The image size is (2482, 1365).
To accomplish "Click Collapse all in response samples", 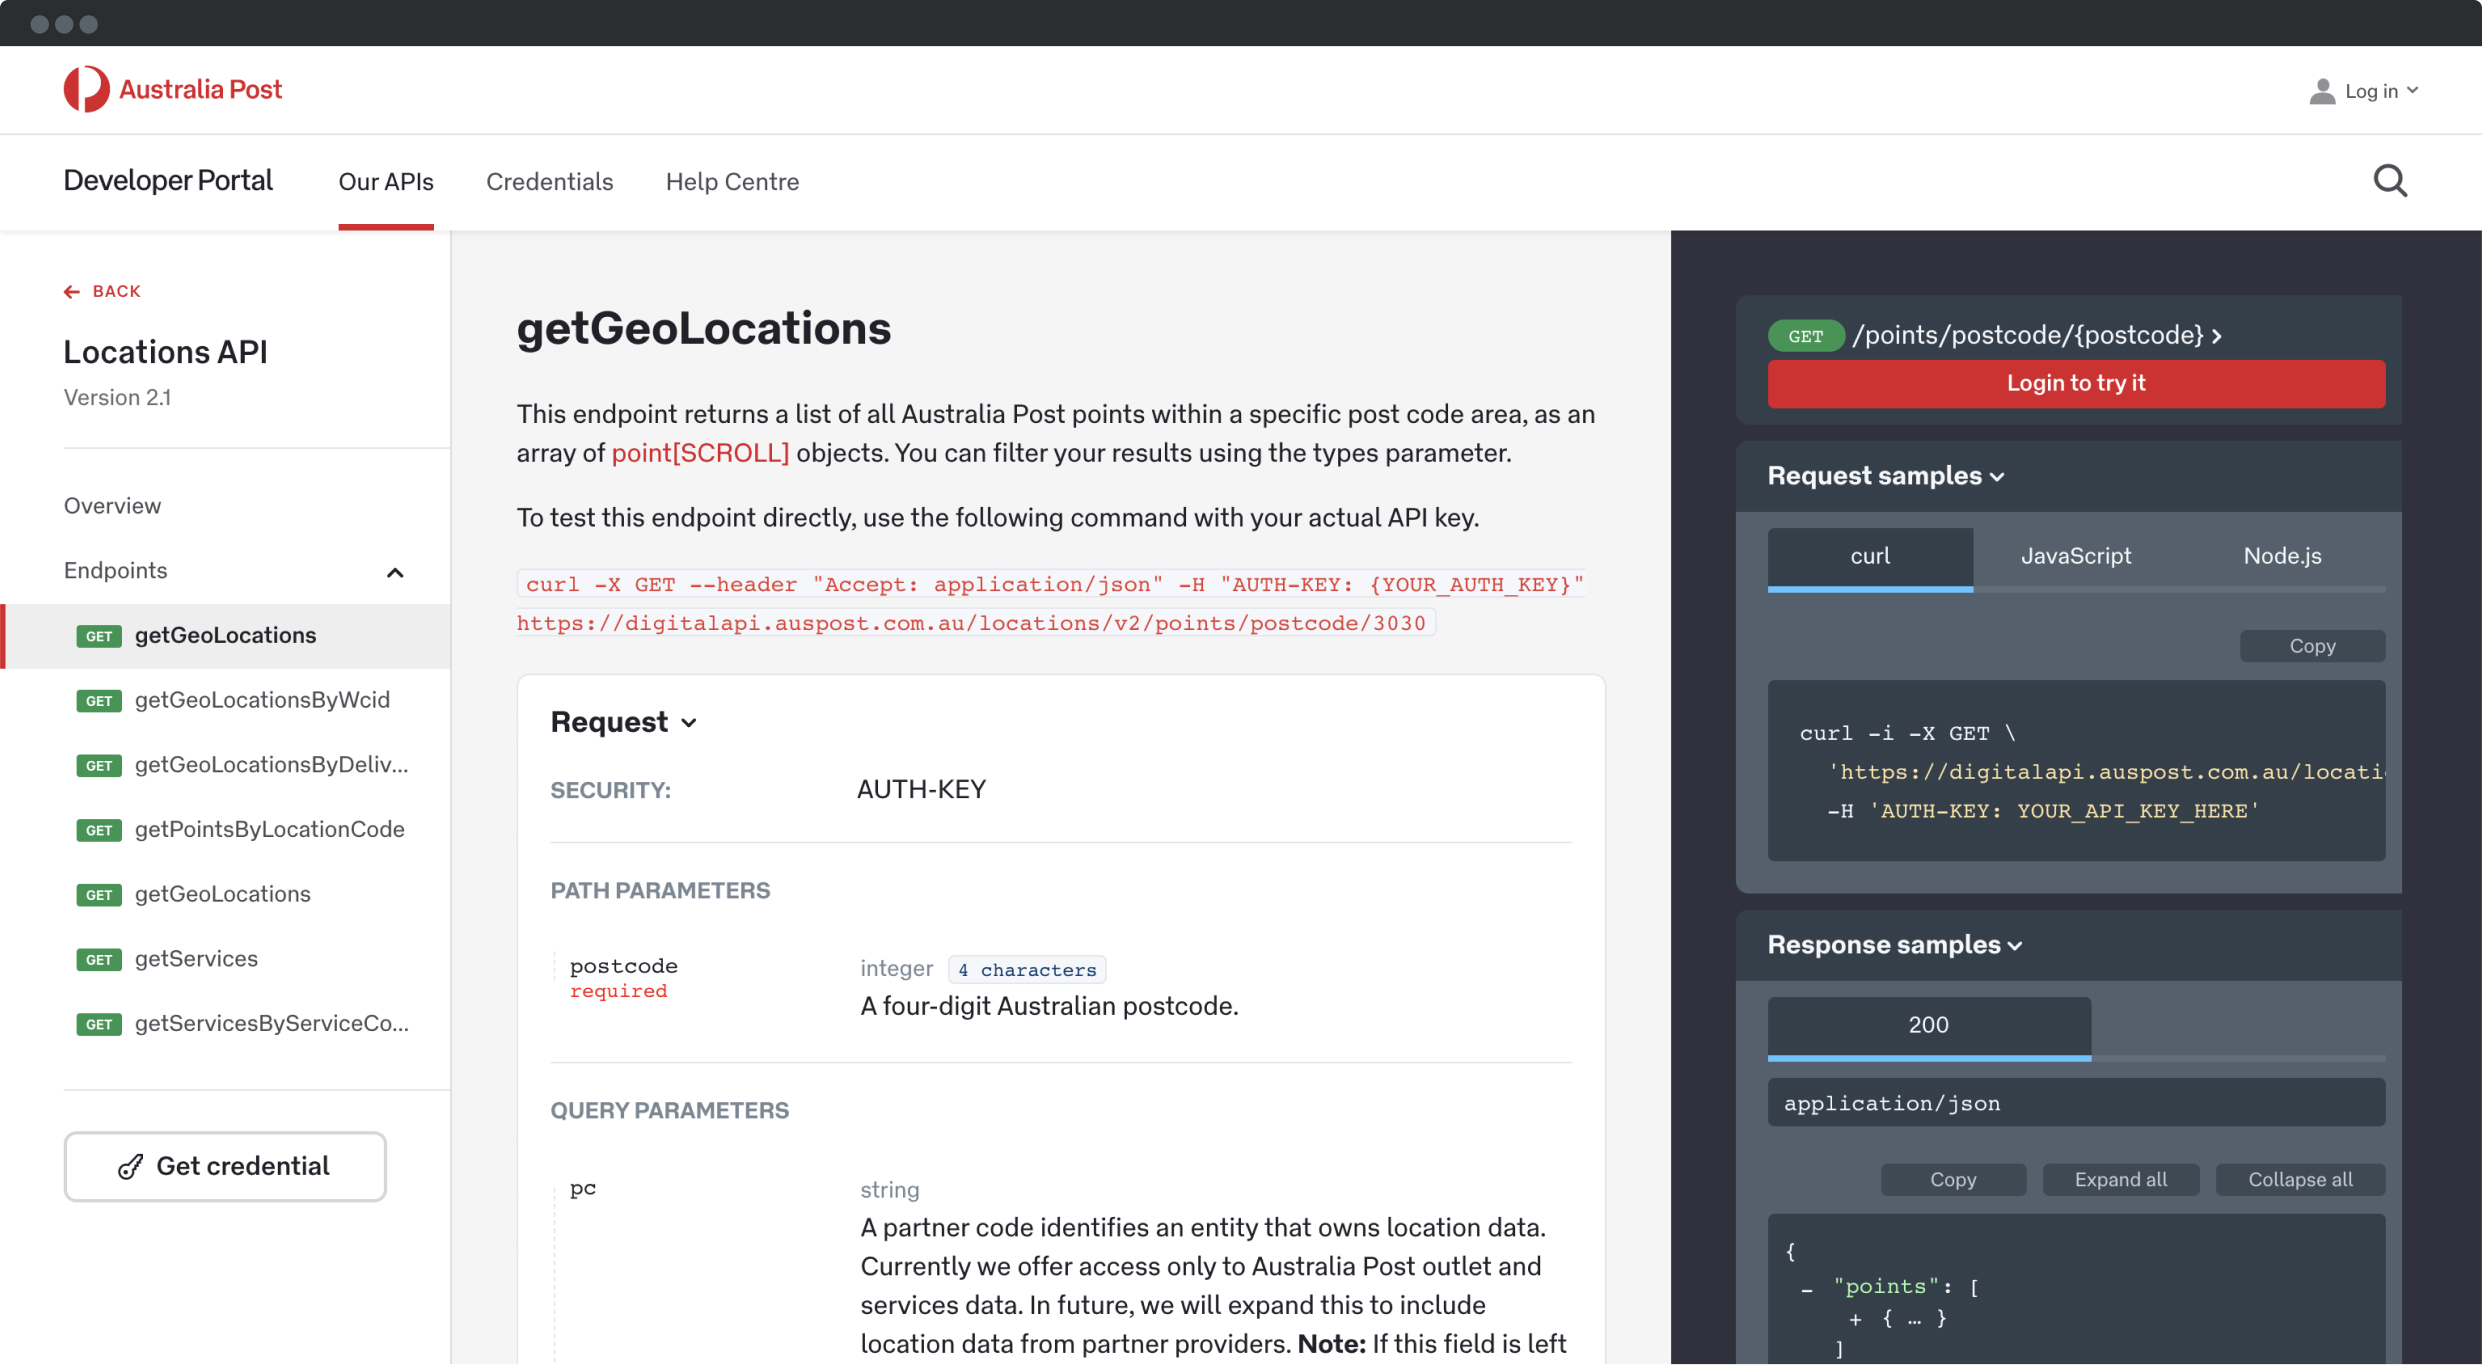I will [x=2300, y=1180].
